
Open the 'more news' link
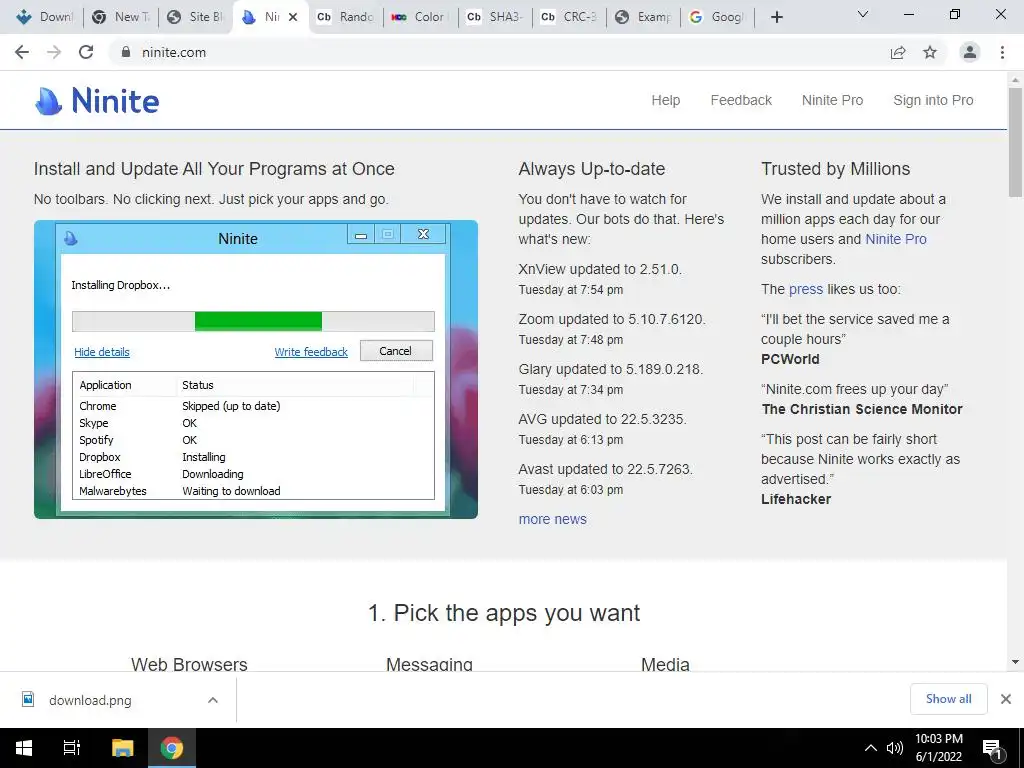[x=552, y=519]
